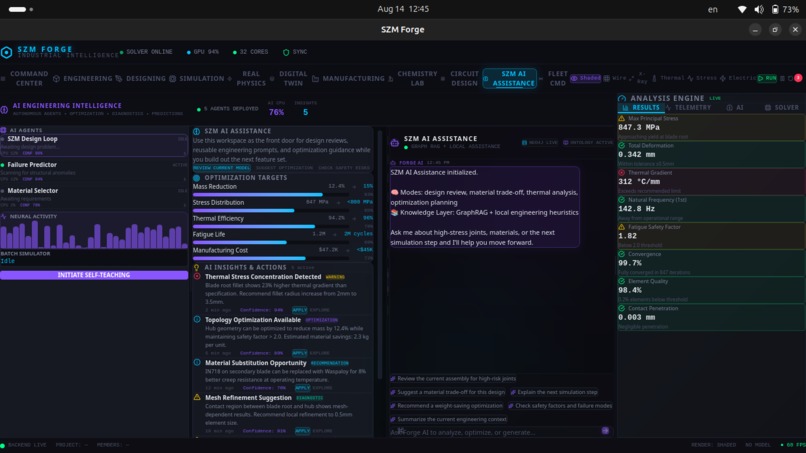Go to the Chemistry Lab section
The height and width of the screenshot is (453, 806).
417,78
